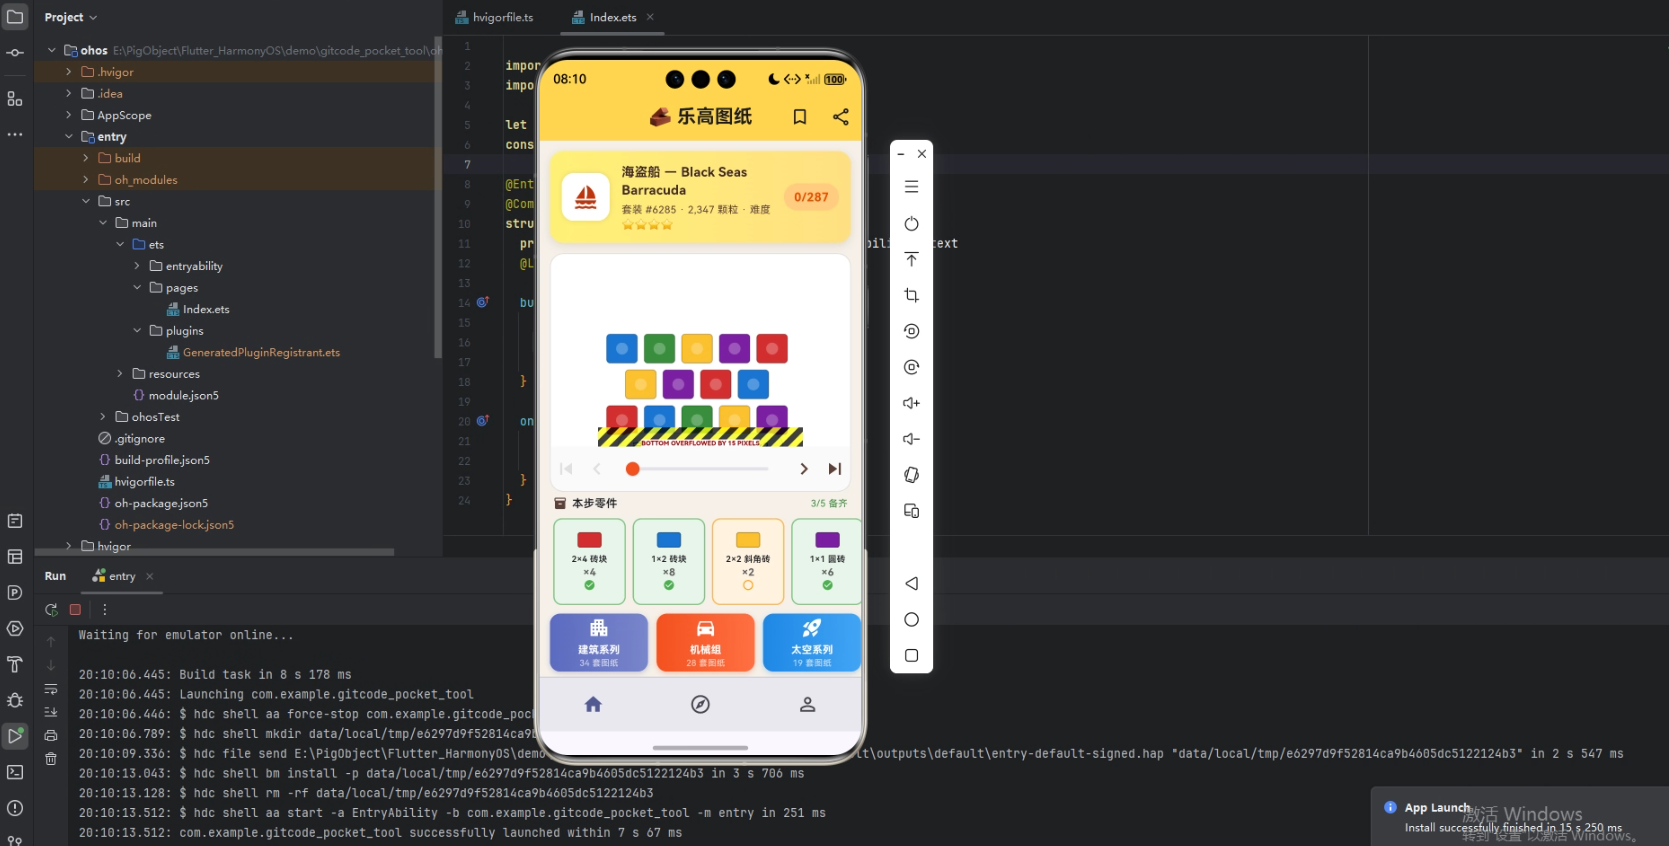Viewport: 1669px width, 846px height.
Task: Tap the 0/287 progress badge
Action: click(811, 197)
